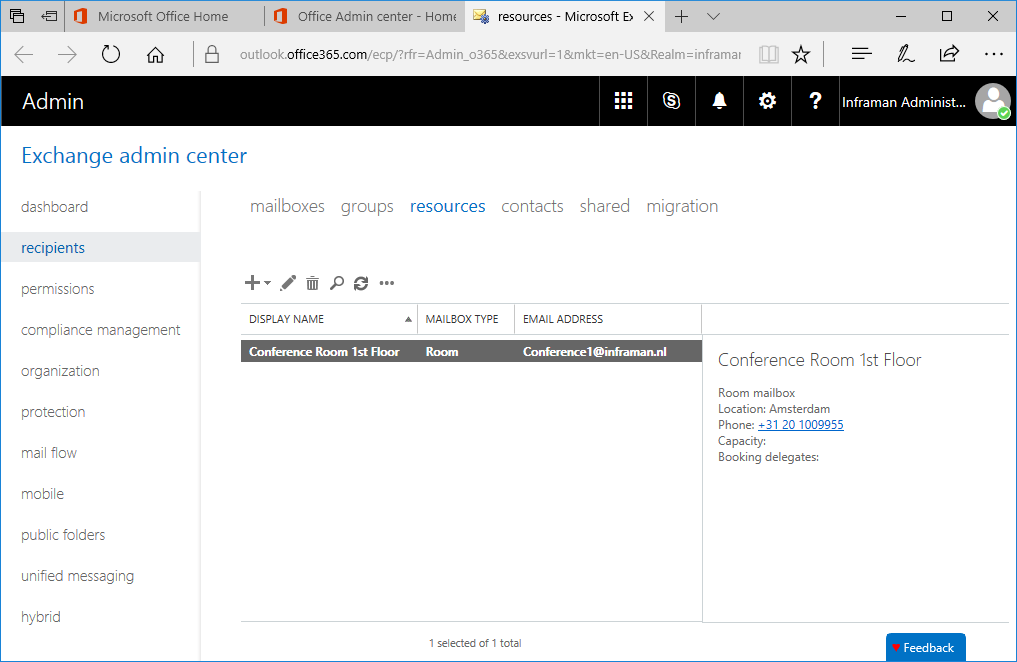Open Skype from the Admin header

click(671, 101)
